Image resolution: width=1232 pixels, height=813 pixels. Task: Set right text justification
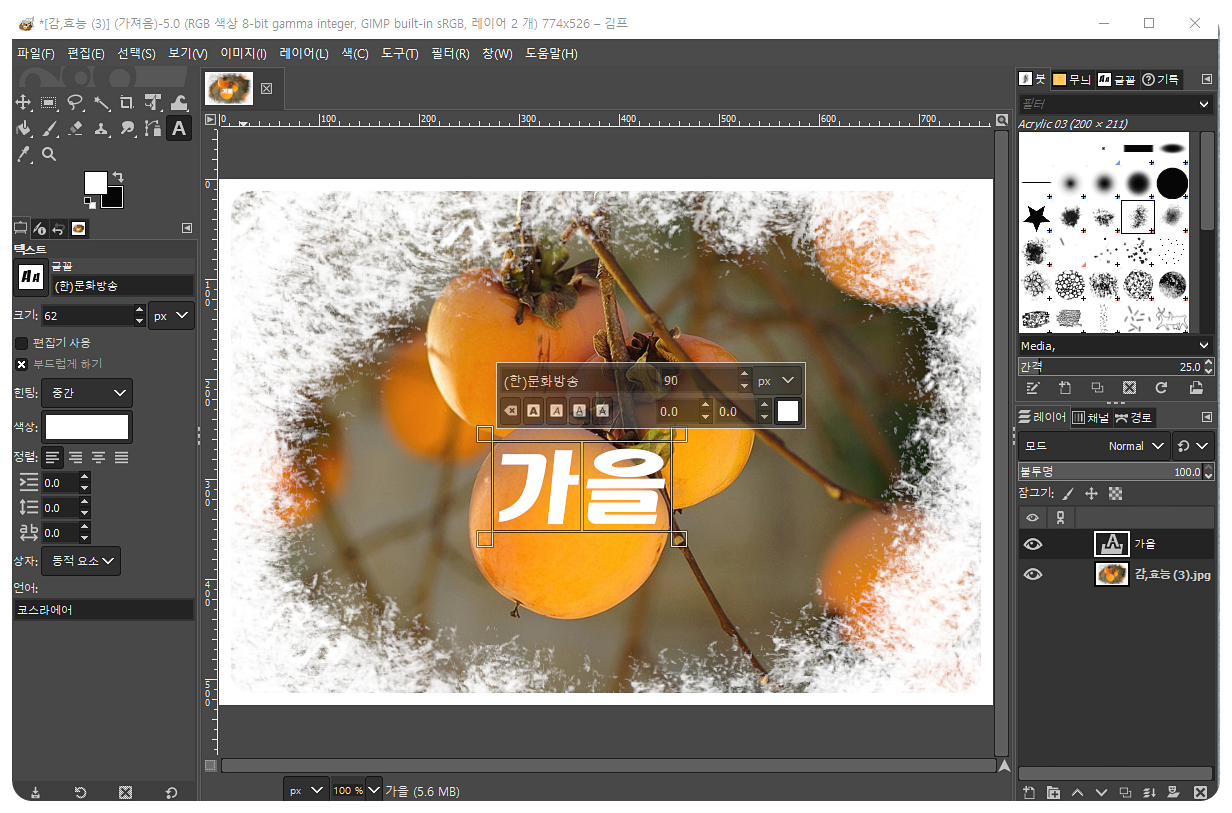pyautogui.click(x=76, y=457)
